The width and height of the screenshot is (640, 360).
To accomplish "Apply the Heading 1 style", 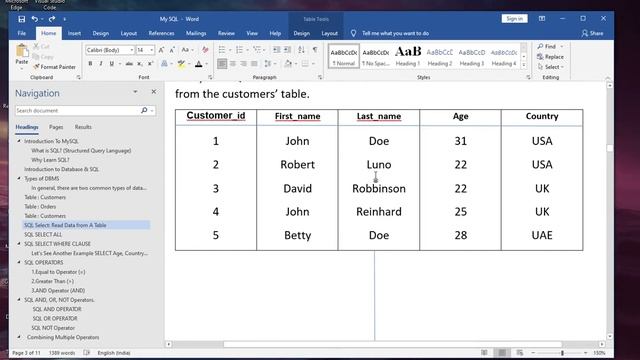I will click(408, 56).
